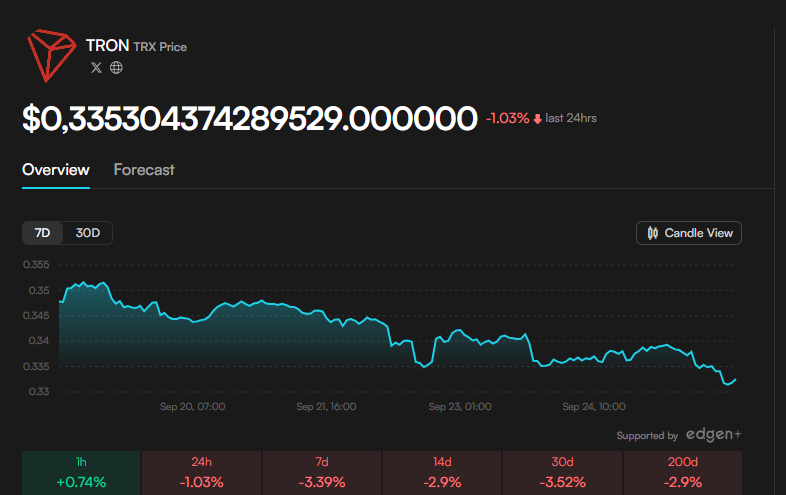Click the 0.33 y-axis label

[39, 392]
